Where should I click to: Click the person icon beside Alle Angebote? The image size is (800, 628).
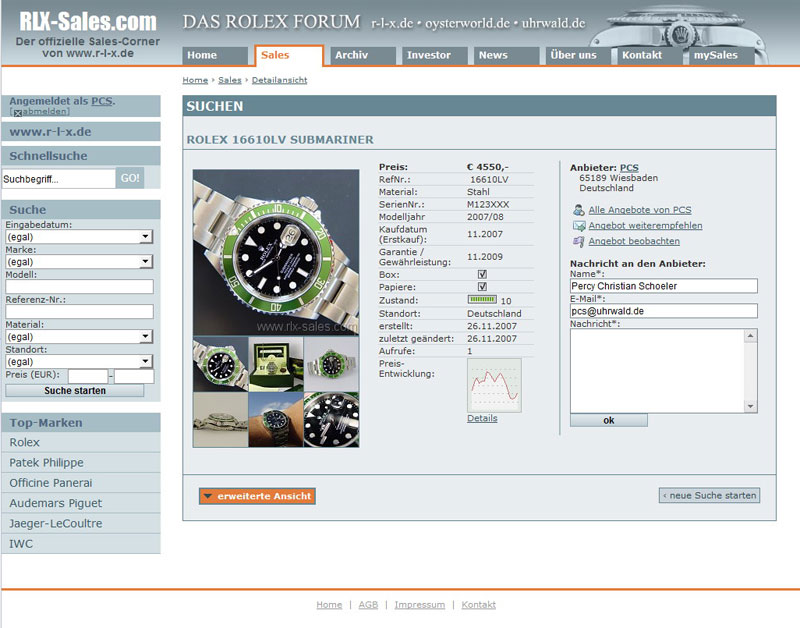[579, 210]
